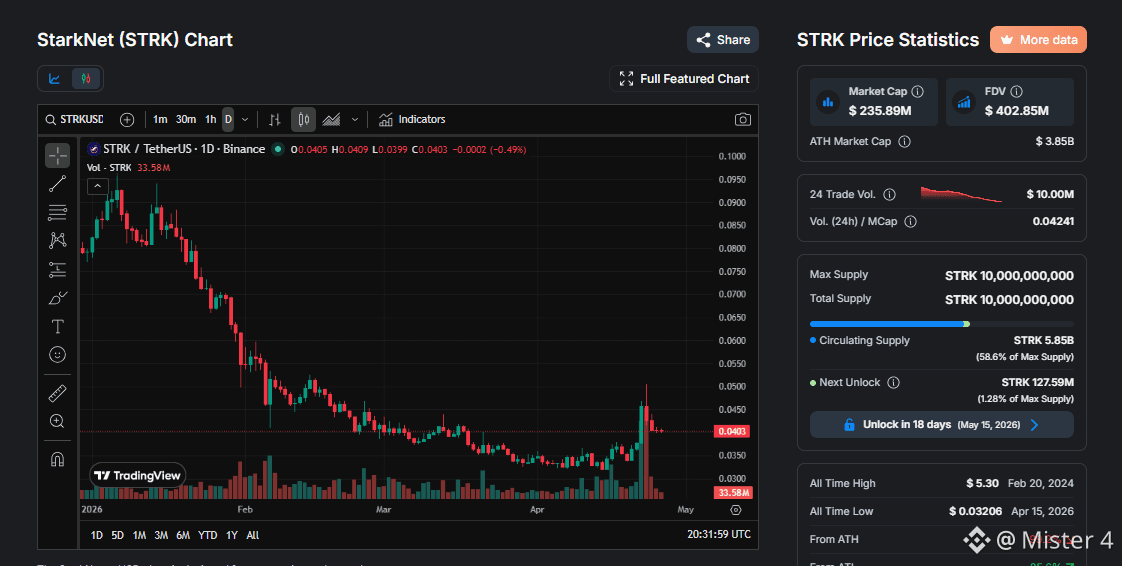Open the Full Featured Chart

(684, 79)
